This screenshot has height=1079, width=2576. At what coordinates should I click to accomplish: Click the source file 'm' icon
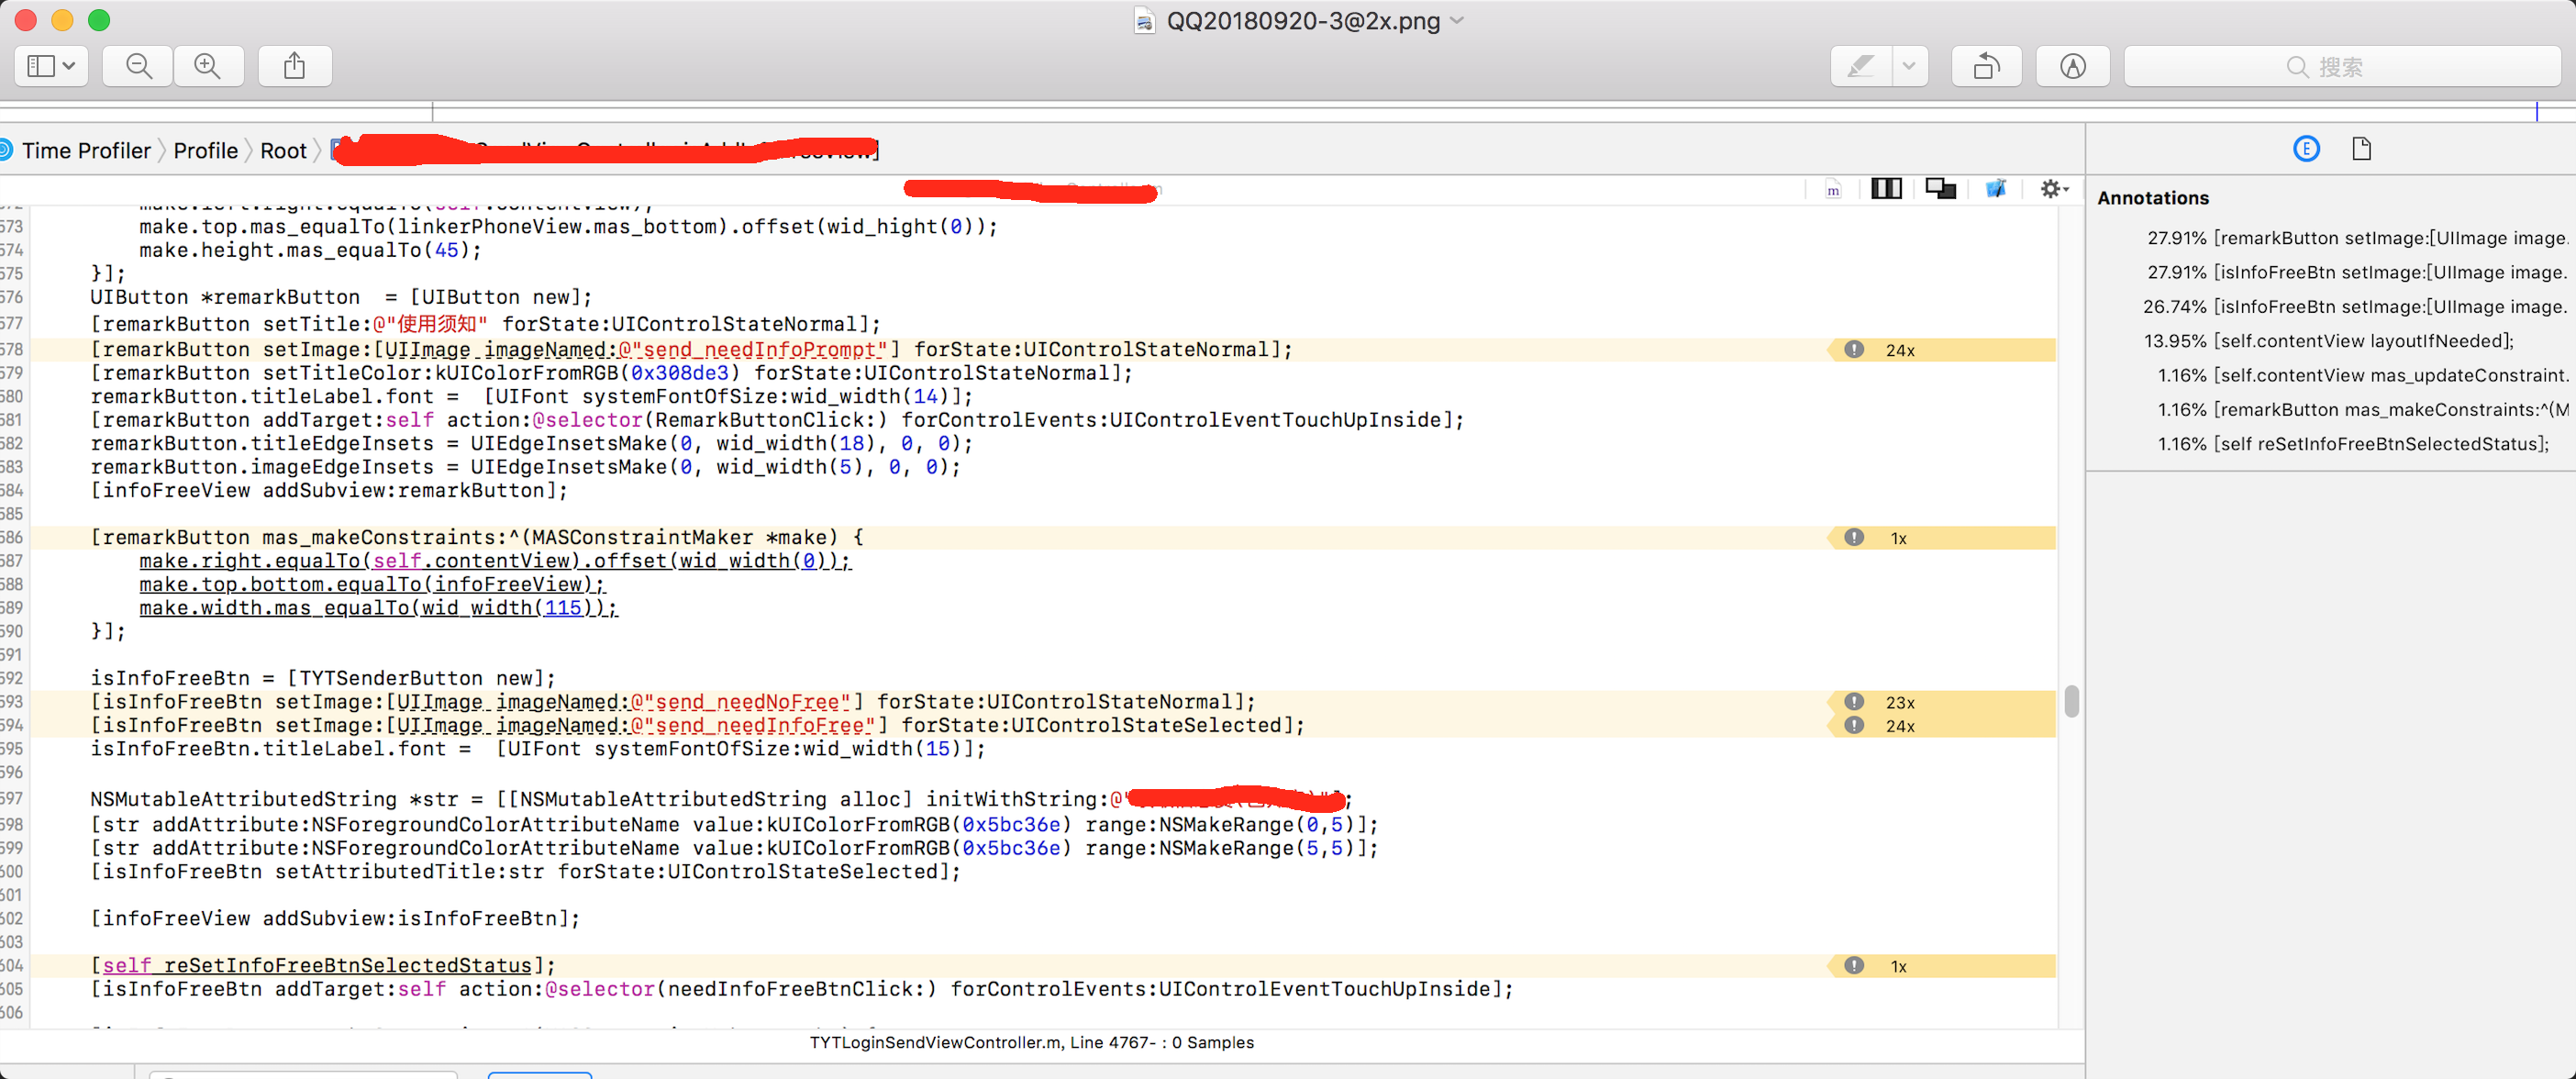tap(1833, 189)
